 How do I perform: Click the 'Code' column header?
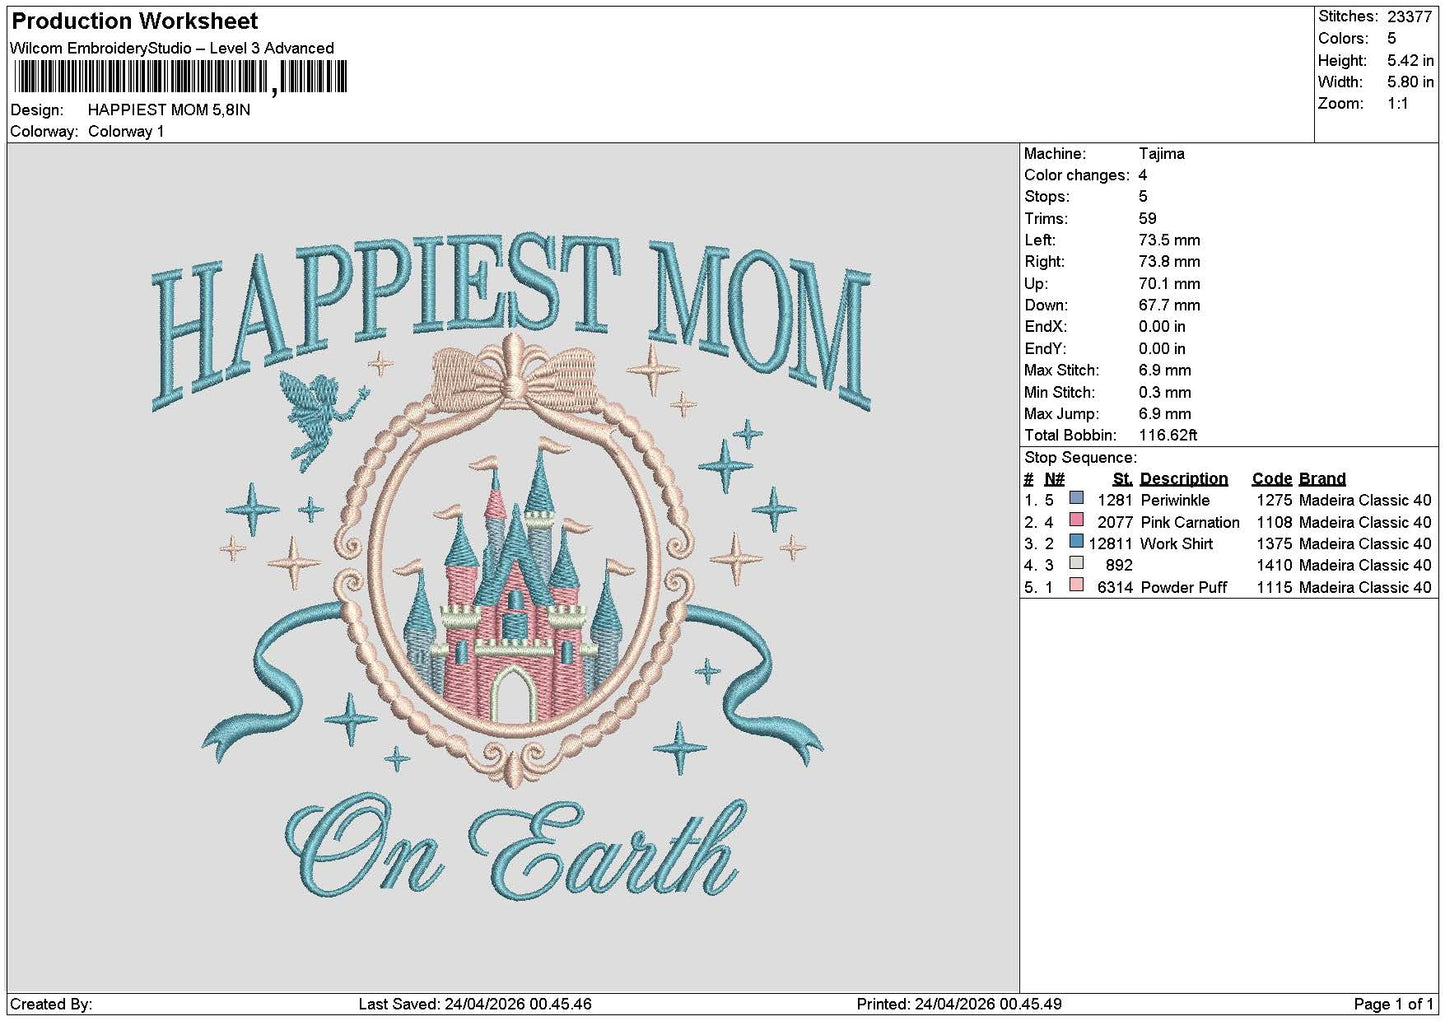pos(1272,479)
